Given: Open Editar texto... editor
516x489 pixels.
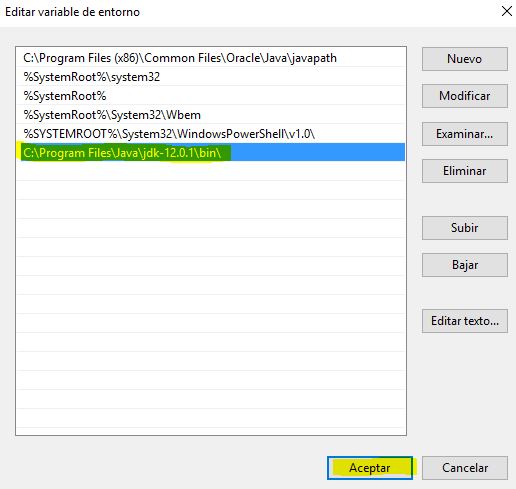Looking at the screenshot, I should (465, 321).
